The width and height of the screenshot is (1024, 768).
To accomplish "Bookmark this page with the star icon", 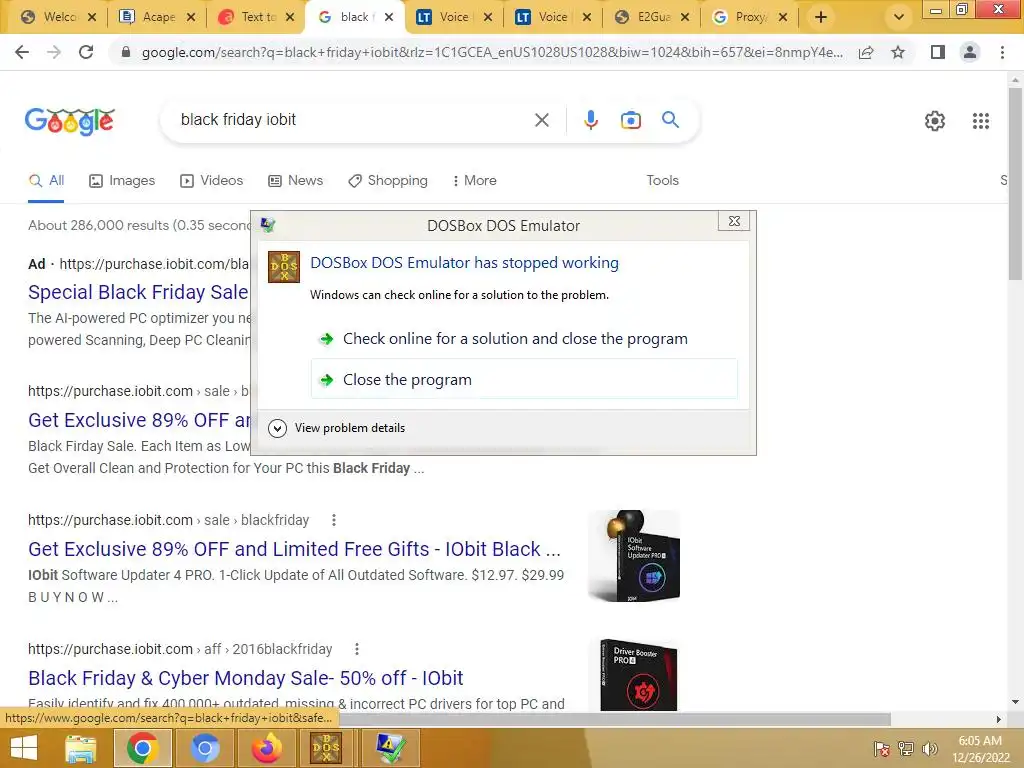I will (x=898, y=52).
